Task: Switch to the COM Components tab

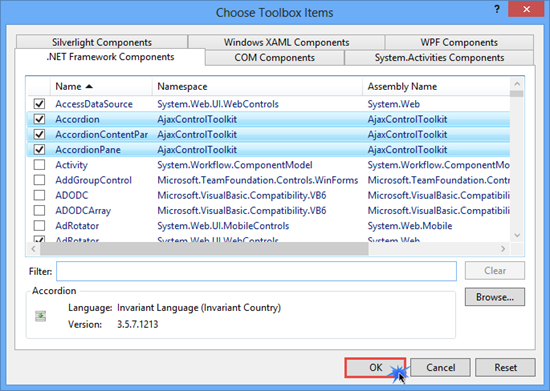Action: tap(274, 58)
